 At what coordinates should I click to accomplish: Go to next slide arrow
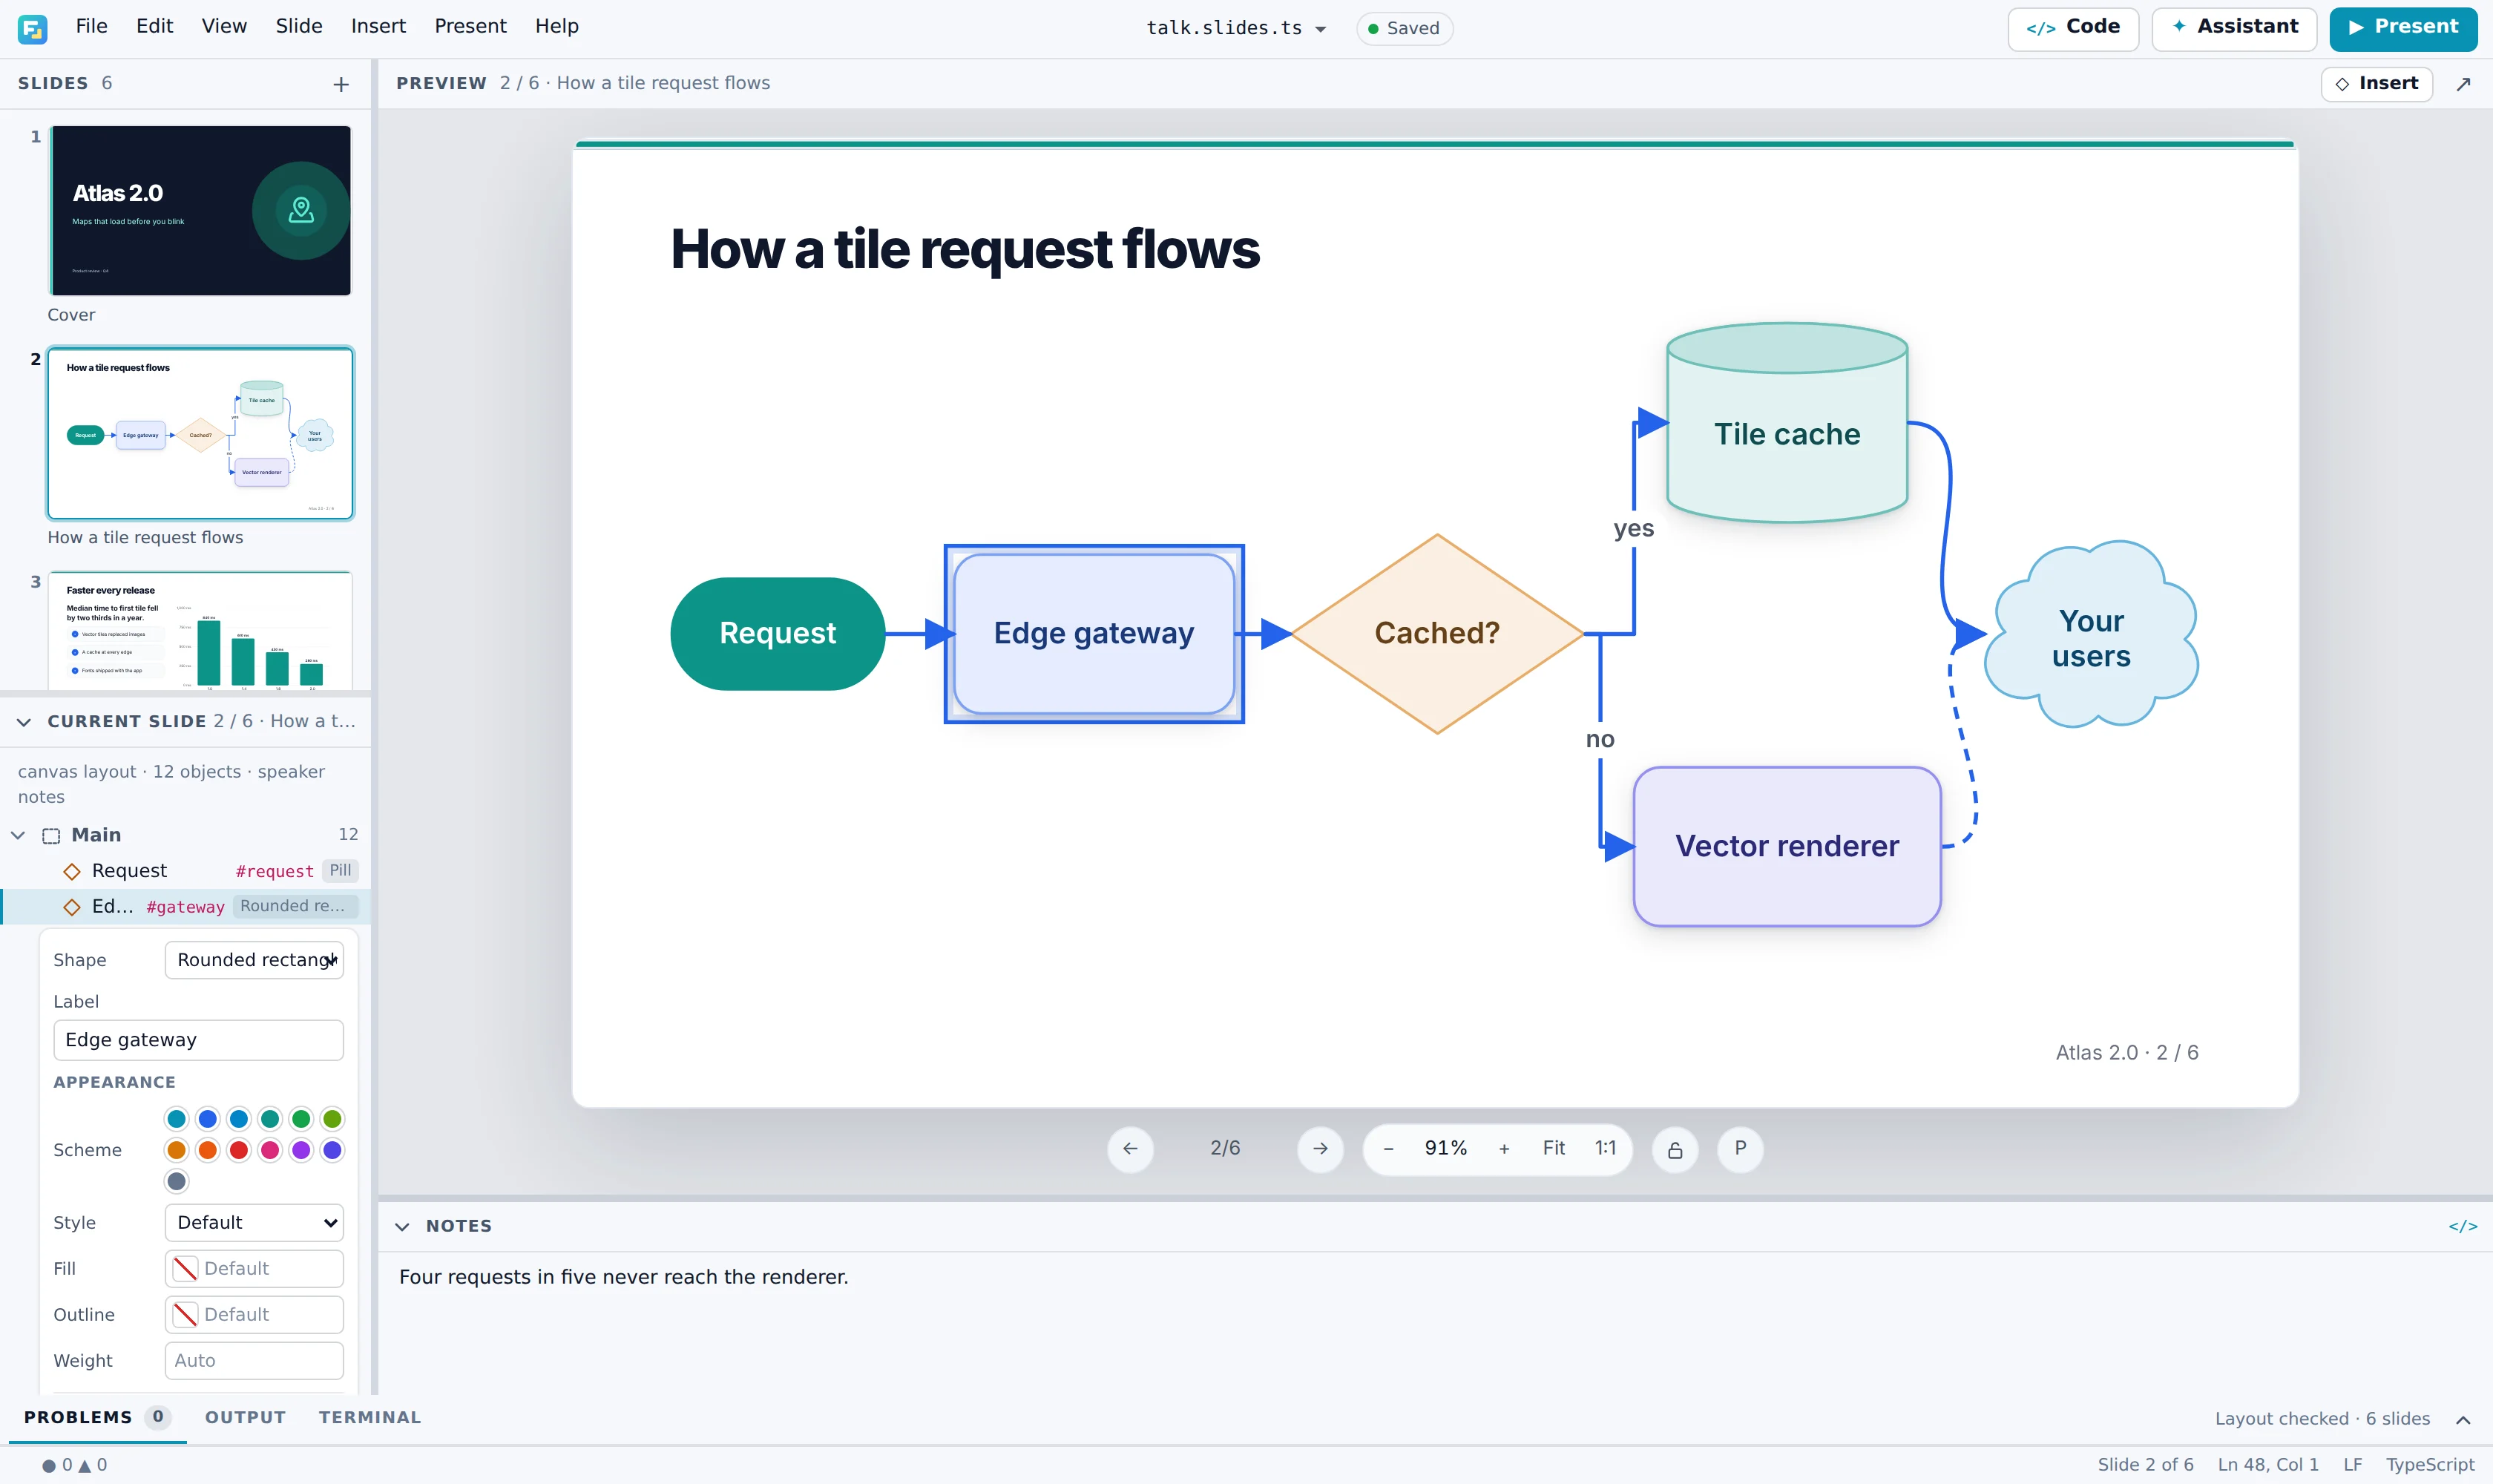point(1320,1148)
